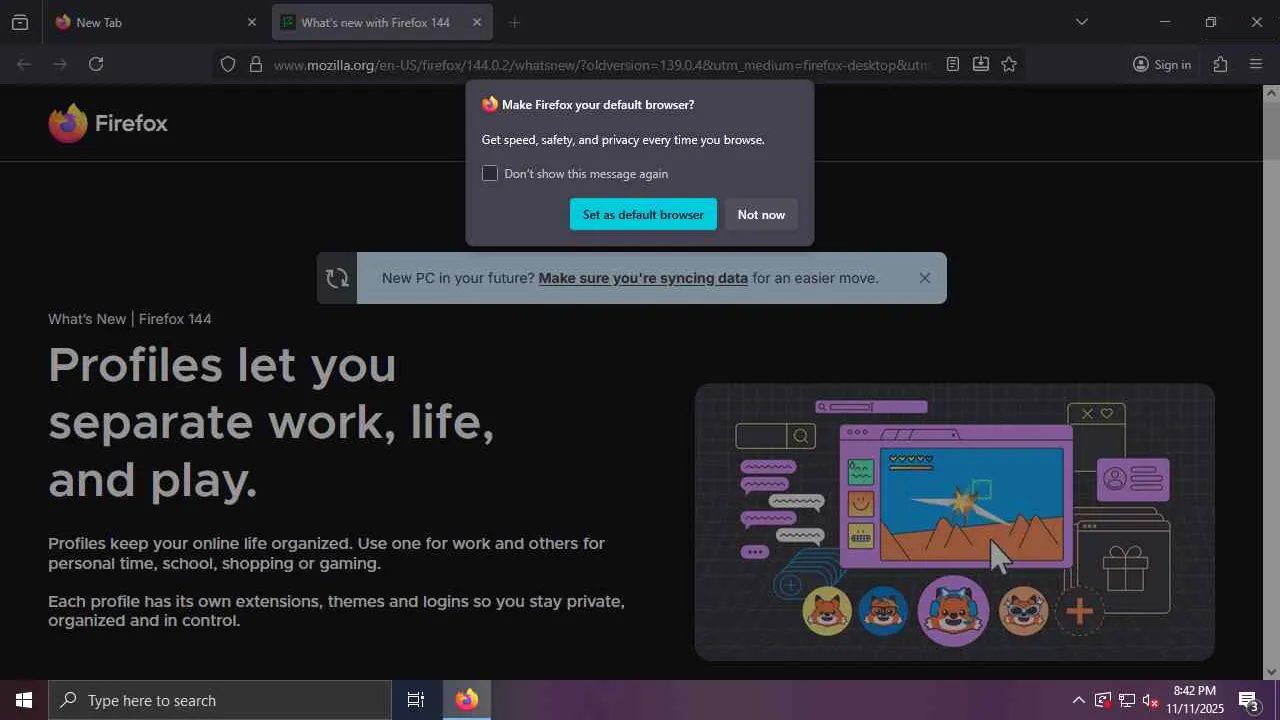Show site security info via the padlock
The image size is (1280, 720).
click(256, 64)
